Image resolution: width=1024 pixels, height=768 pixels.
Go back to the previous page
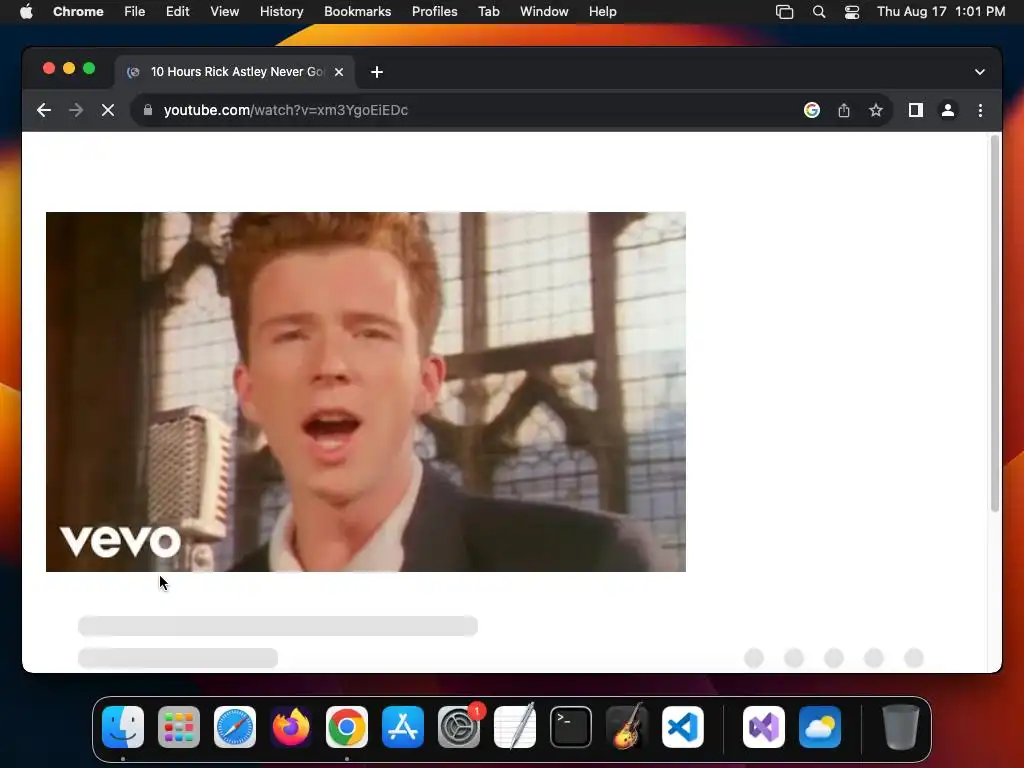tap(44, 110)
